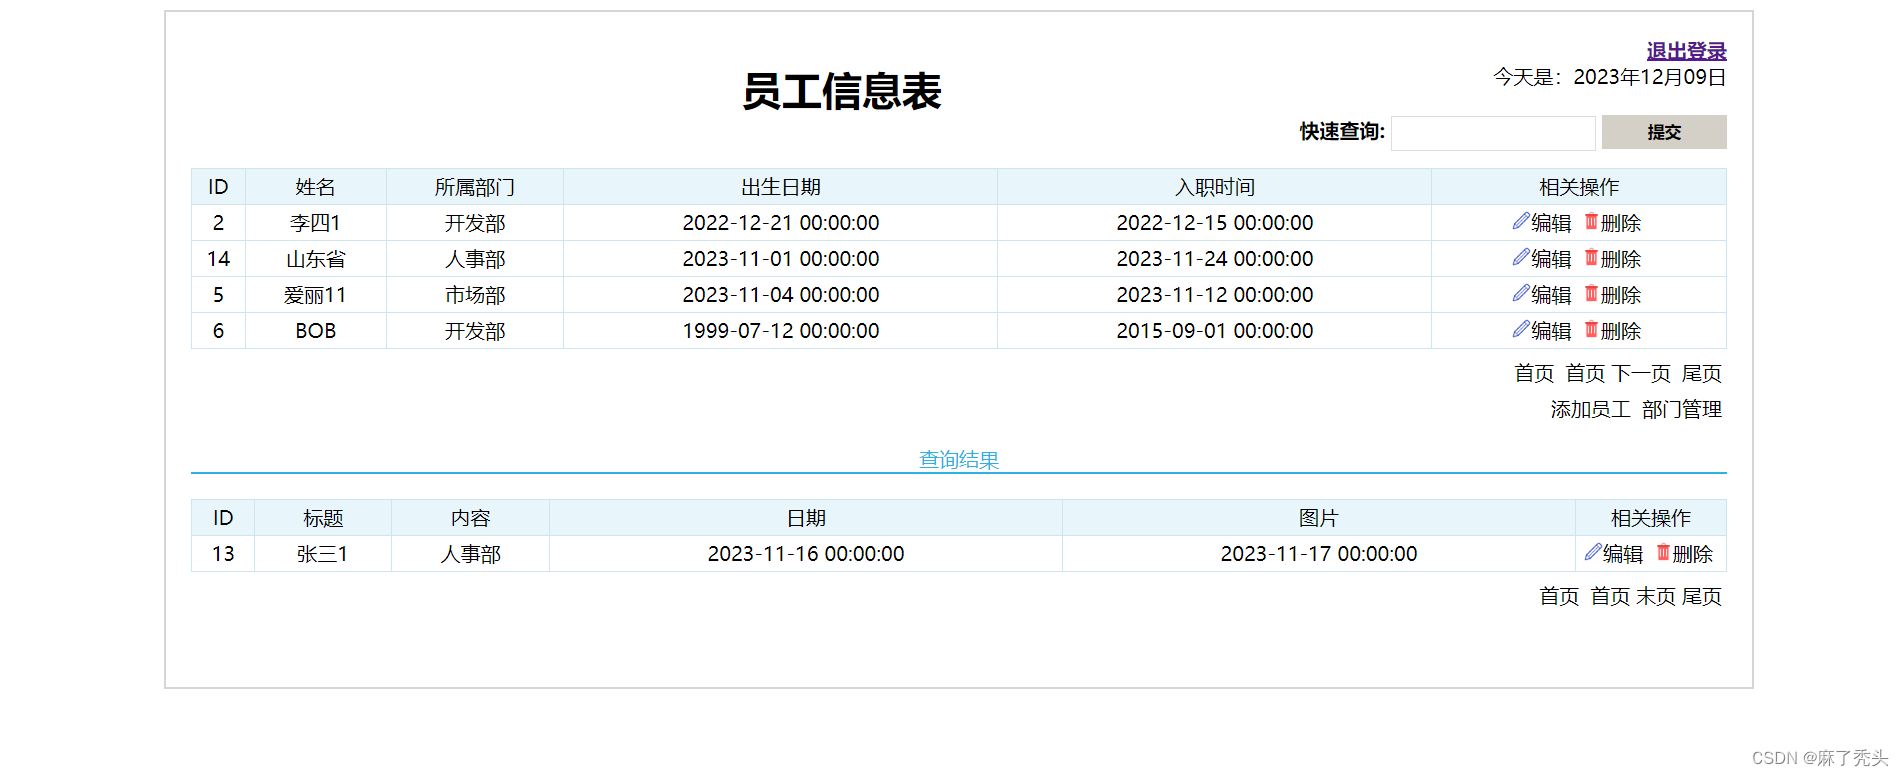This screenshot has height=776, width=1904.
Task: Click the 内容 column header
Action: (471, 518)
